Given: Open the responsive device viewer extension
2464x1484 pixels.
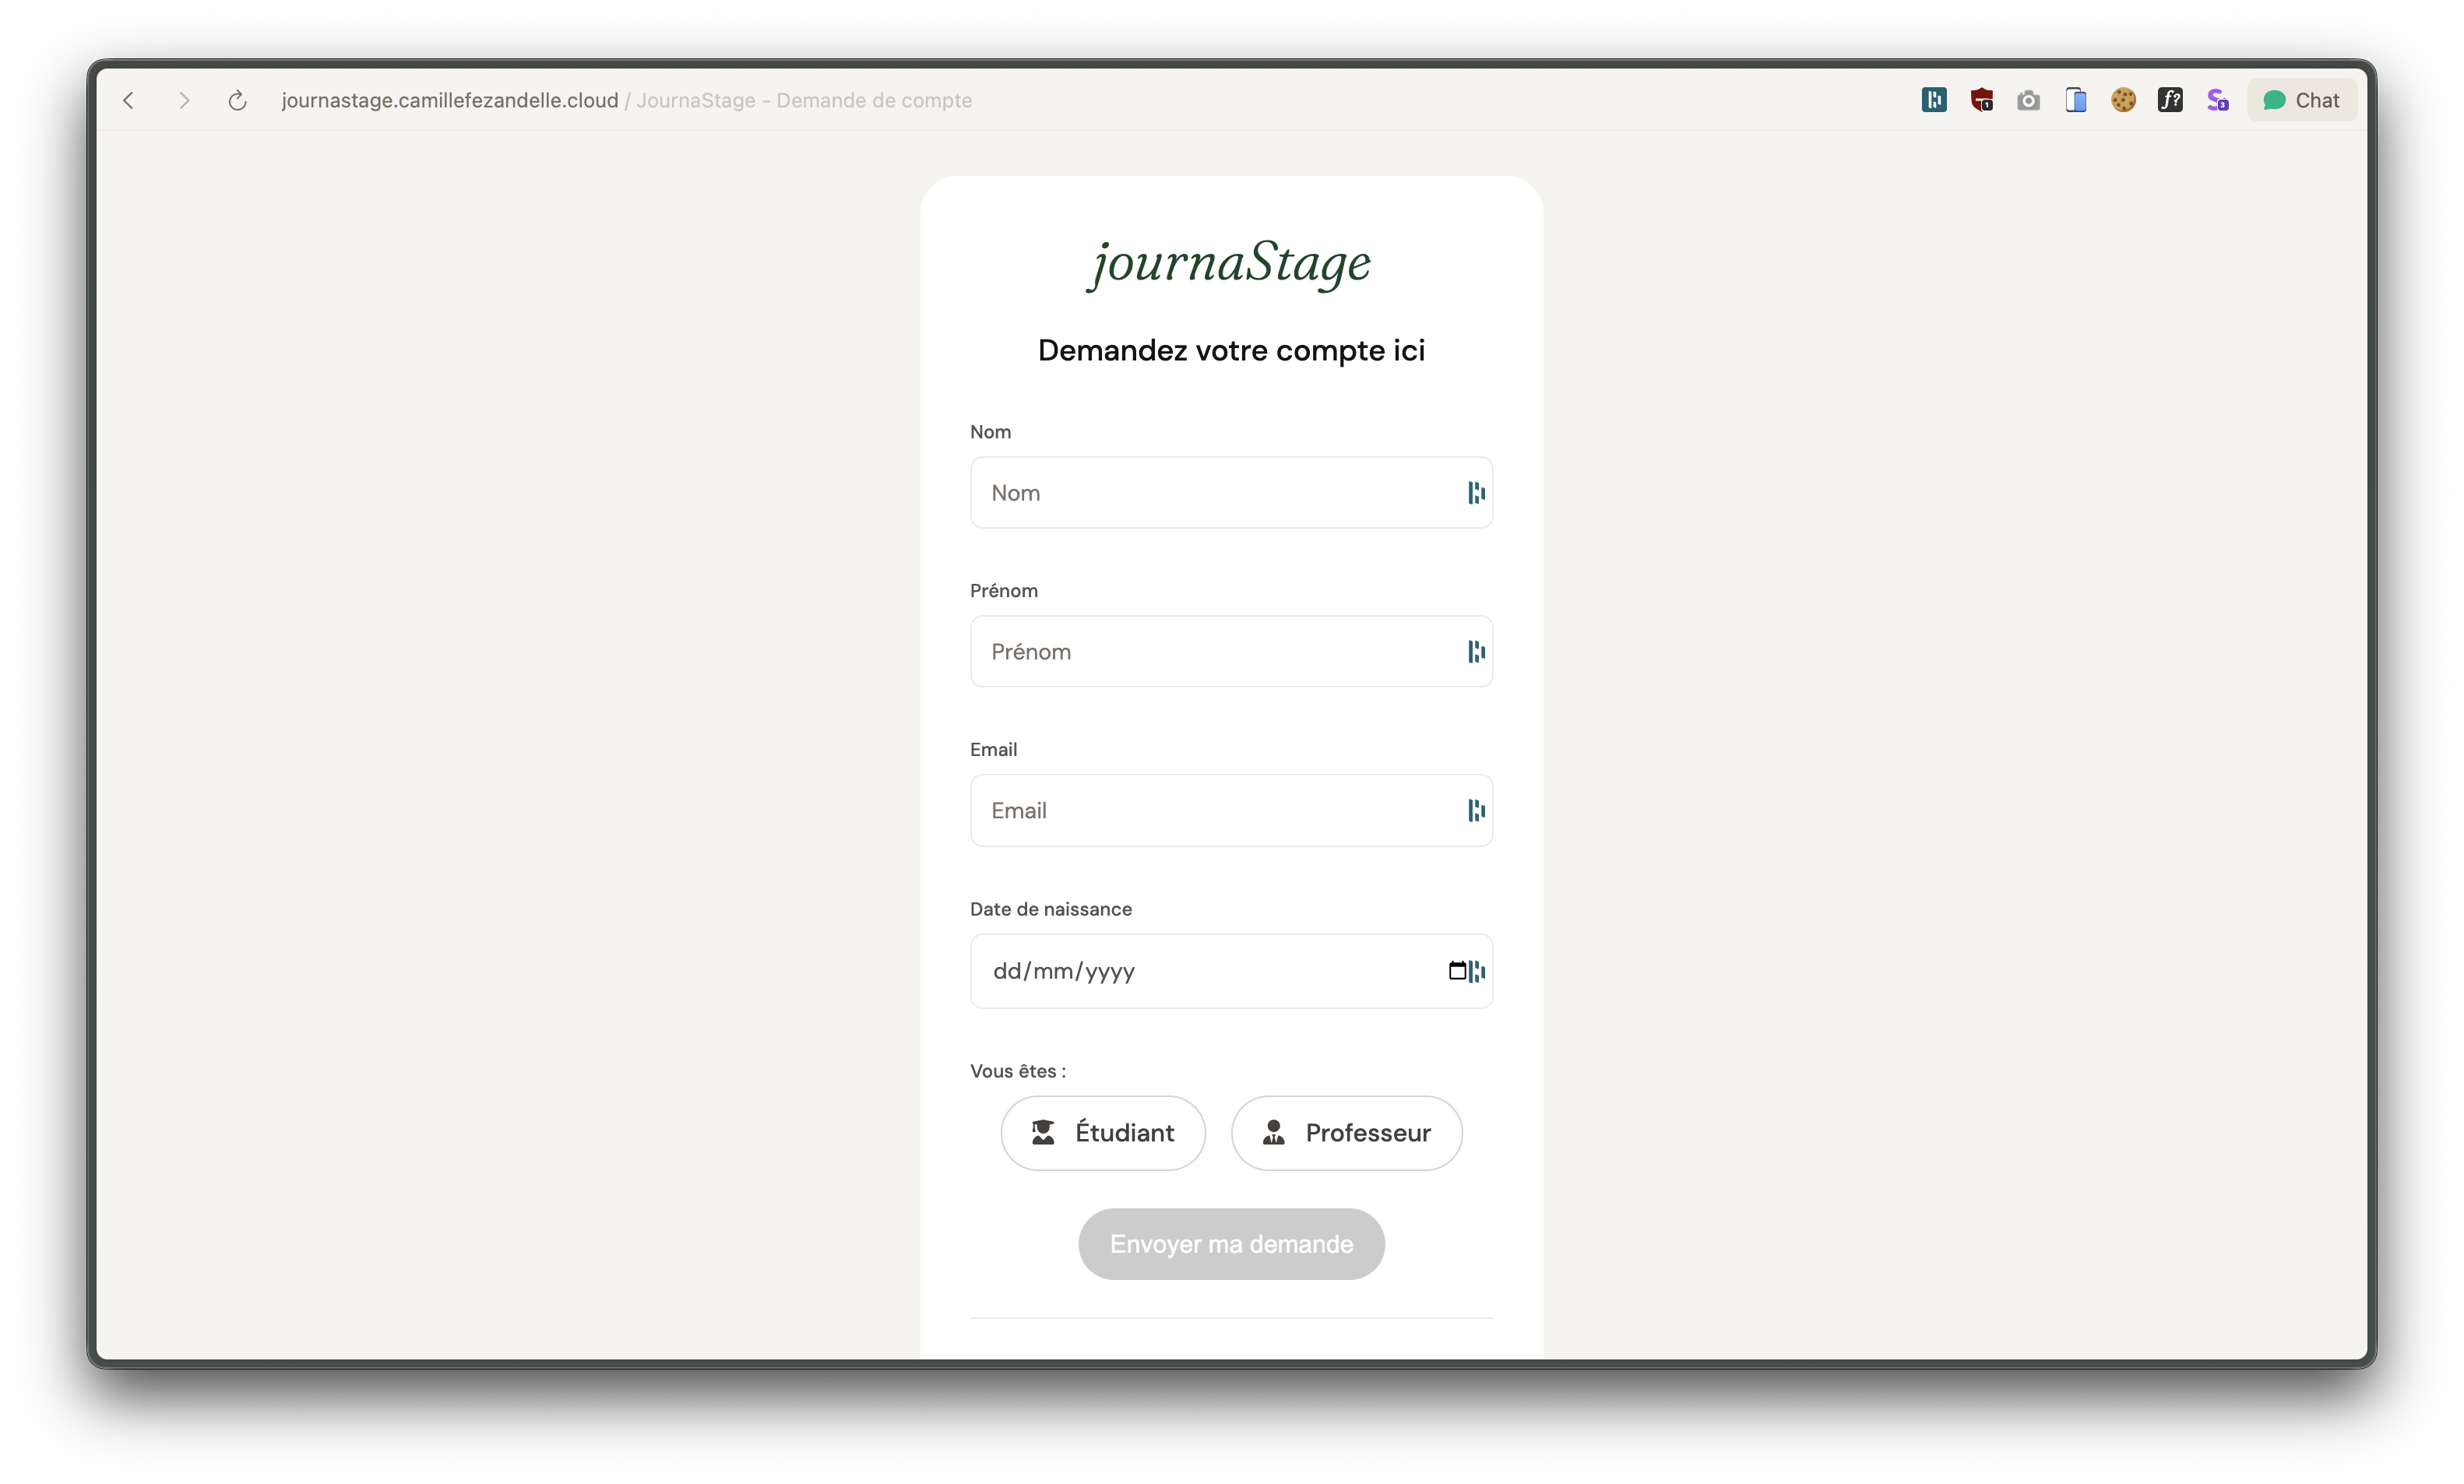Looking at the screenshot, I should [x=2076, y=100].
